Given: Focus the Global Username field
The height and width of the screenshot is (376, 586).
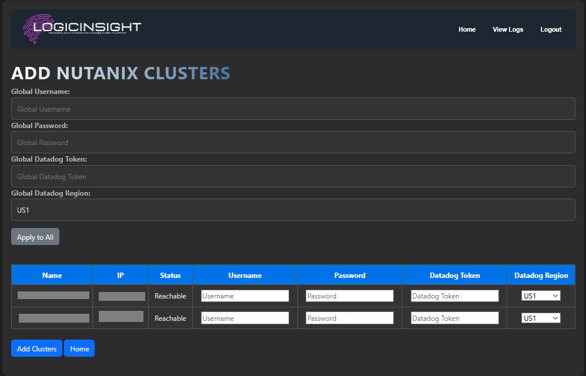Looking at the screenshot, I should tap(293, 109).
